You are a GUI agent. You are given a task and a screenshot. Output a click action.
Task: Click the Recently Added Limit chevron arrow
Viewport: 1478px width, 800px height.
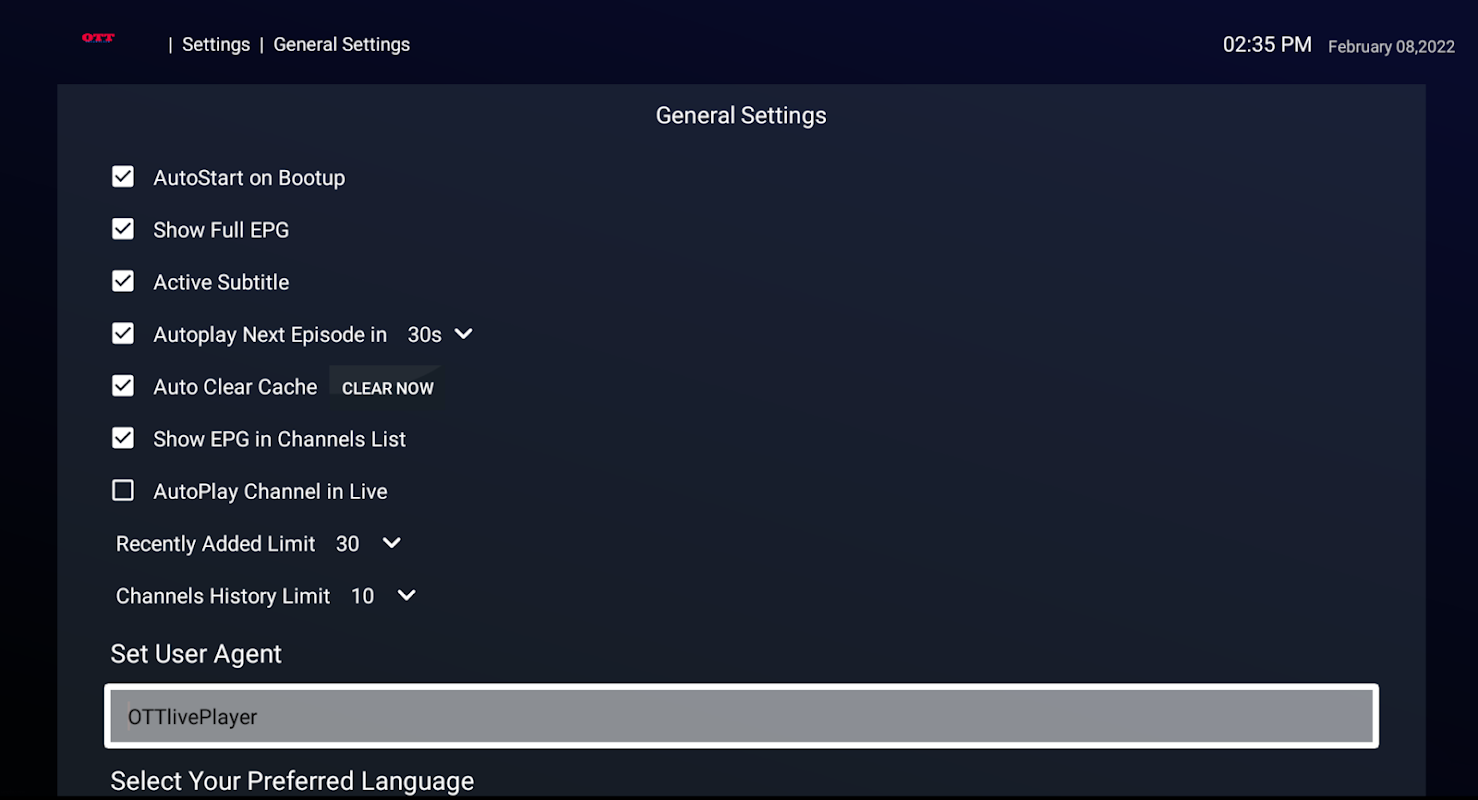point(392,543)
